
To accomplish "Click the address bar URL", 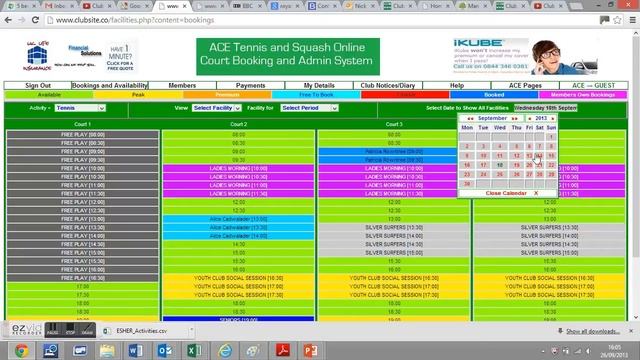I will (x=135, y=20).
